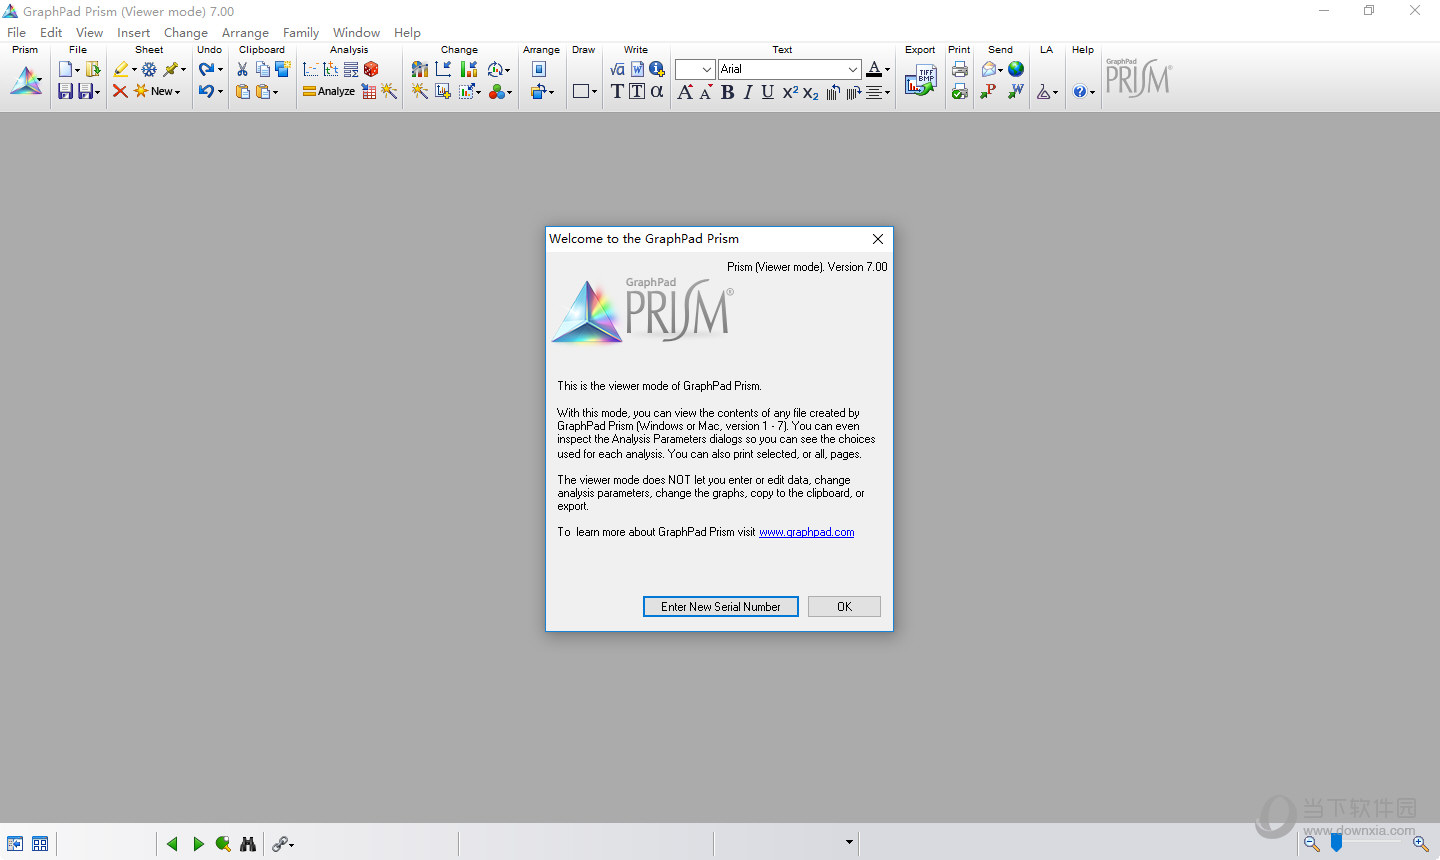This screenshot has width=1440, height=860.
Task: Click the Undo arrow button
Action: (x=206, y=91)
